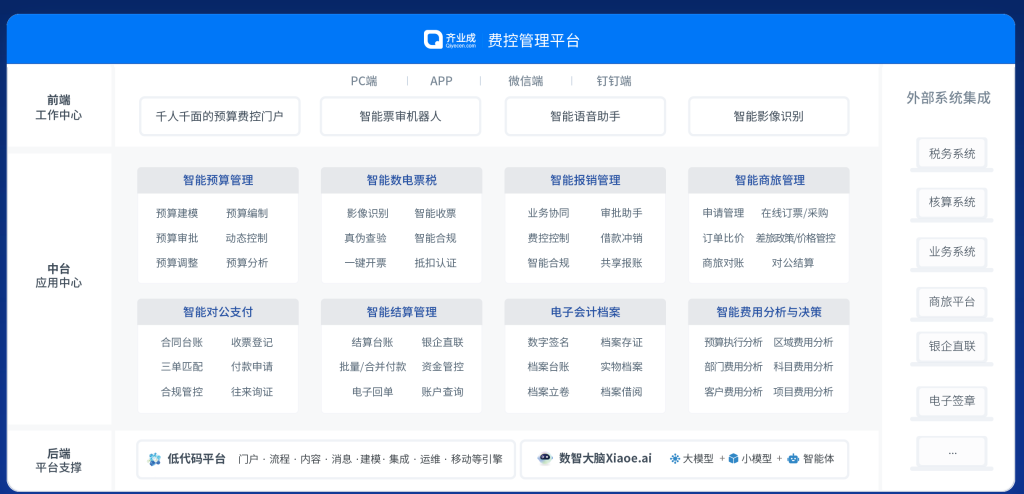Open 智能票审机器人 card

[x=400, y=116]
